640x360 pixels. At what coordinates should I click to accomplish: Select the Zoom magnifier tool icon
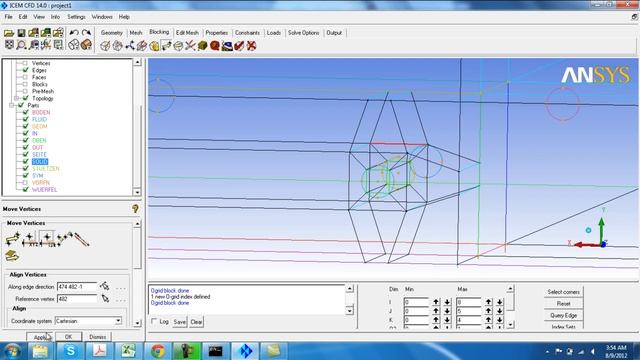21,44
